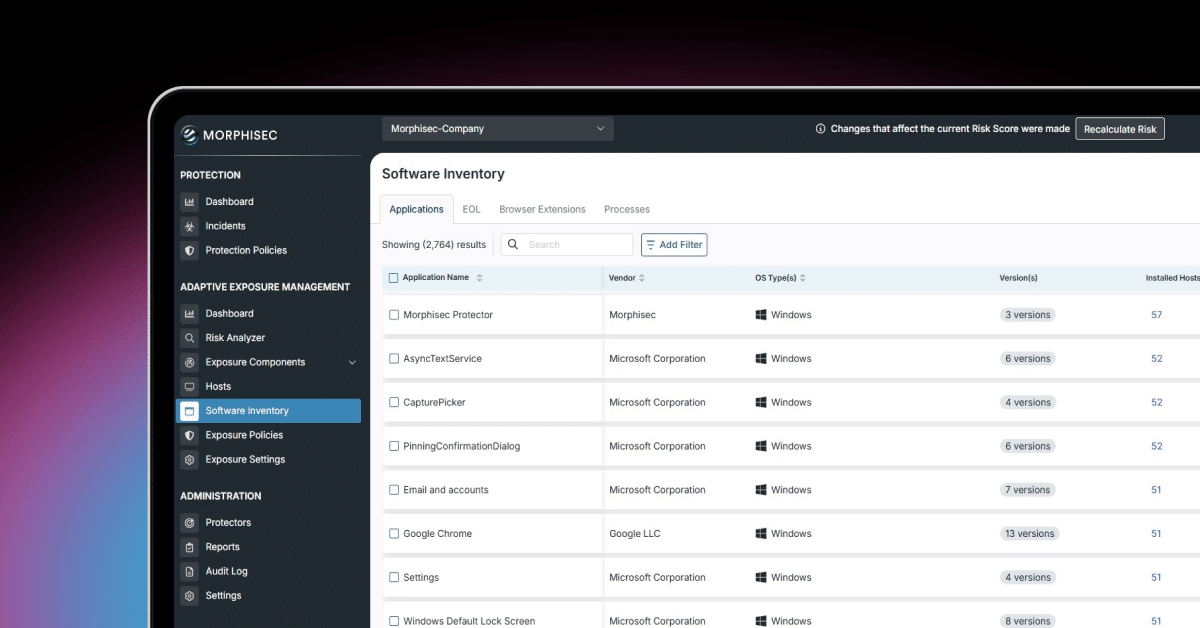Image resolution: width=1200 pixels, height=628 pixels.
Task: Click into the Search input field
Action: 567,244
